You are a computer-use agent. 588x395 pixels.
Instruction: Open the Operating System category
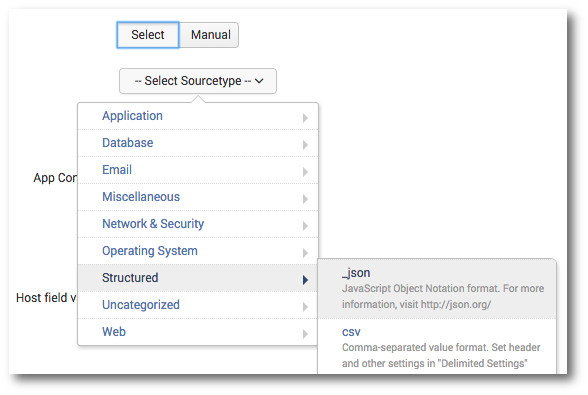tap(198, 251)
